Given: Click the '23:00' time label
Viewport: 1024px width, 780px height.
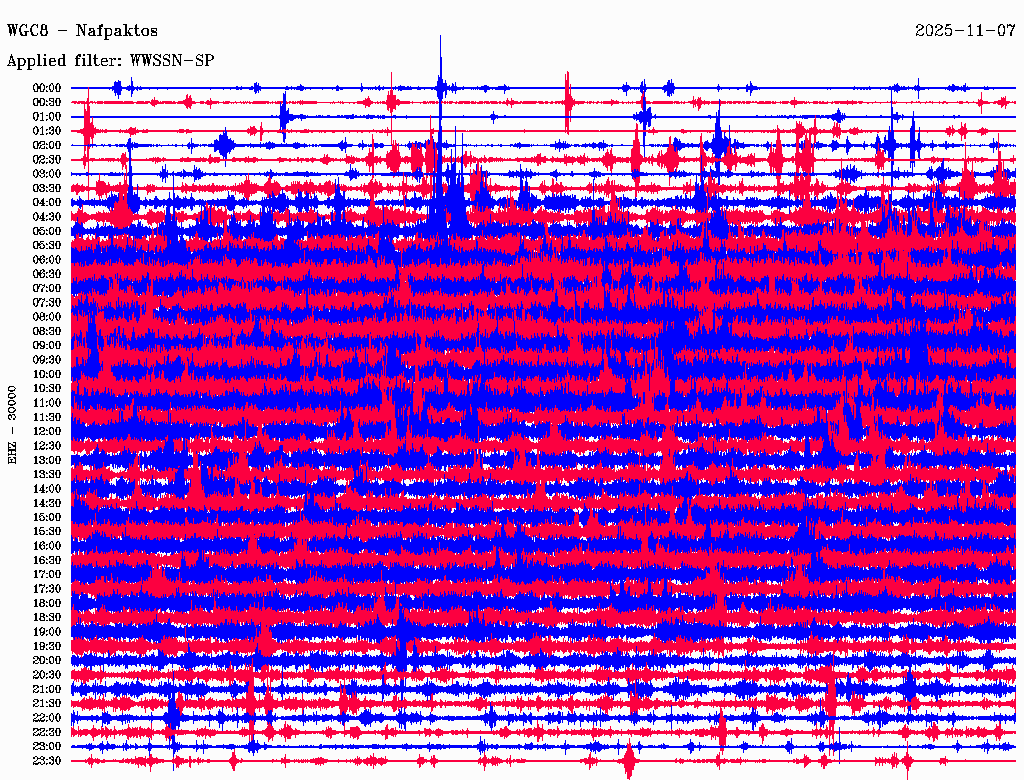Looking at the screenshot, I should coord(47,747).
